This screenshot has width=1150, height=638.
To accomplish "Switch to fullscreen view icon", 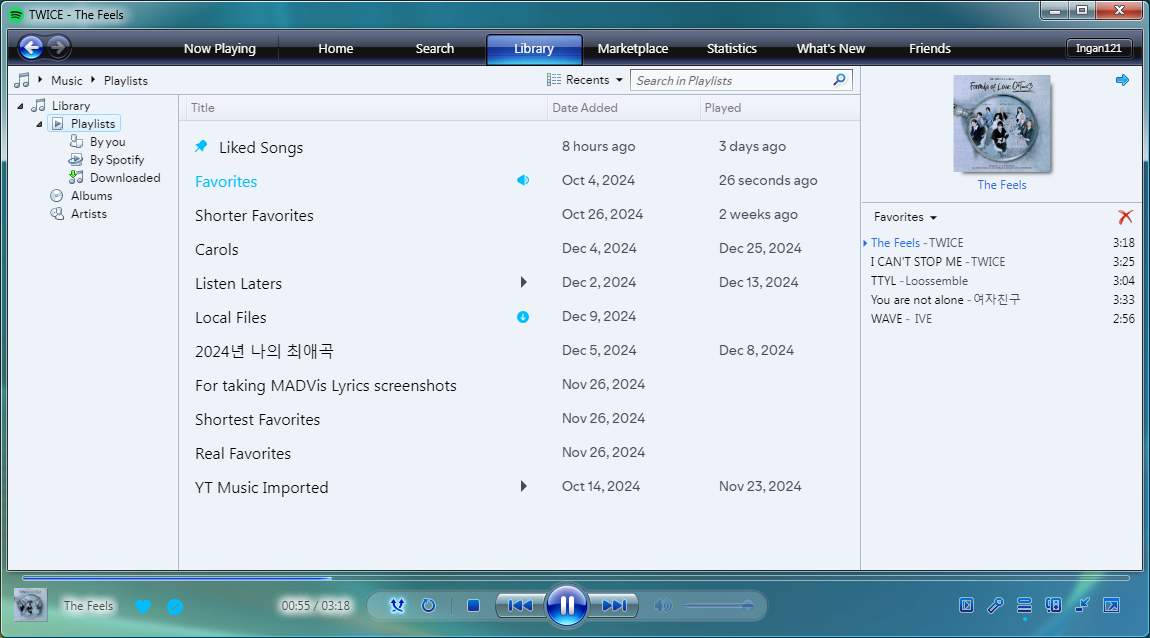I will click(x=1112, y=605).
